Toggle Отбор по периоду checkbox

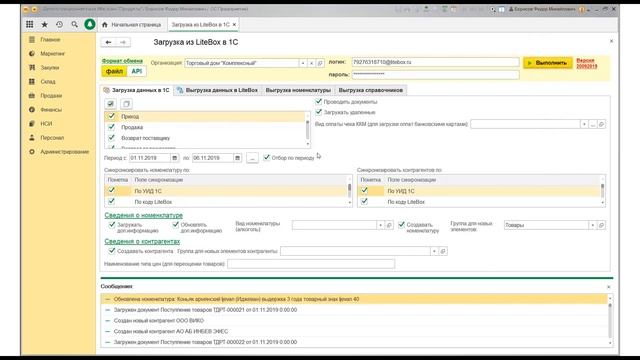[267, 158]
